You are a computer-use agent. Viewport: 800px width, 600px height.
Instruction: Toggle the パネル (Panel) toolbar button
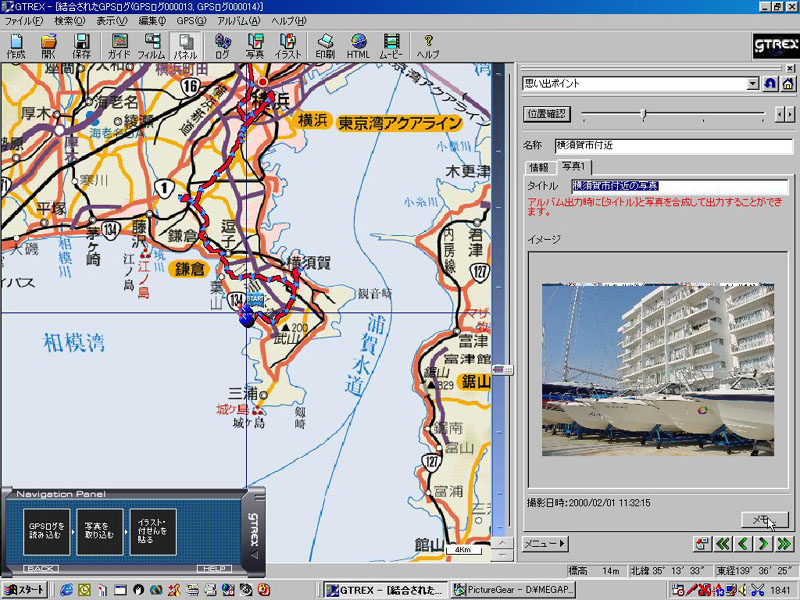pos(184,46)
